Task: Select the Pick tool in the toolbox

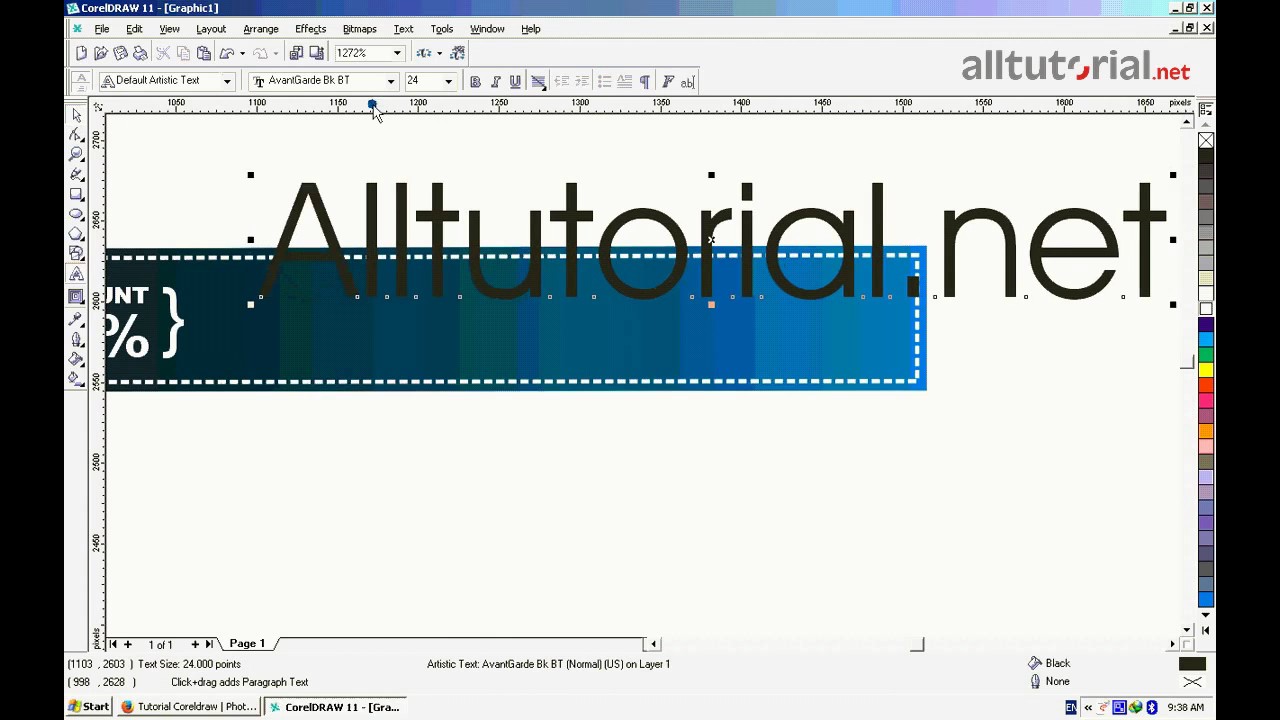Action: tap(76, 115)
